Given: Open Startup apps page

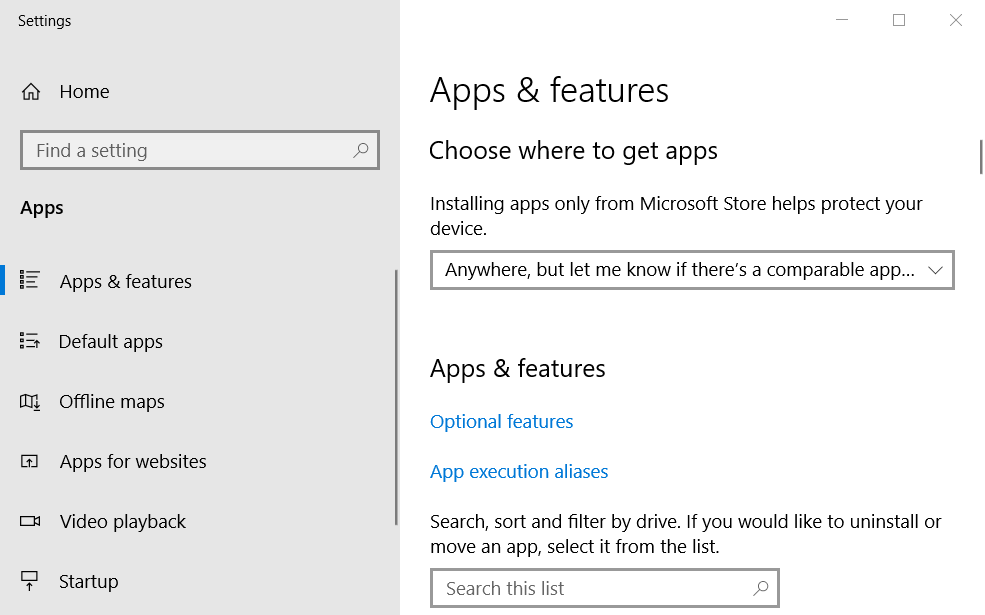Looking at the screenshot, I should coord(89,582).
